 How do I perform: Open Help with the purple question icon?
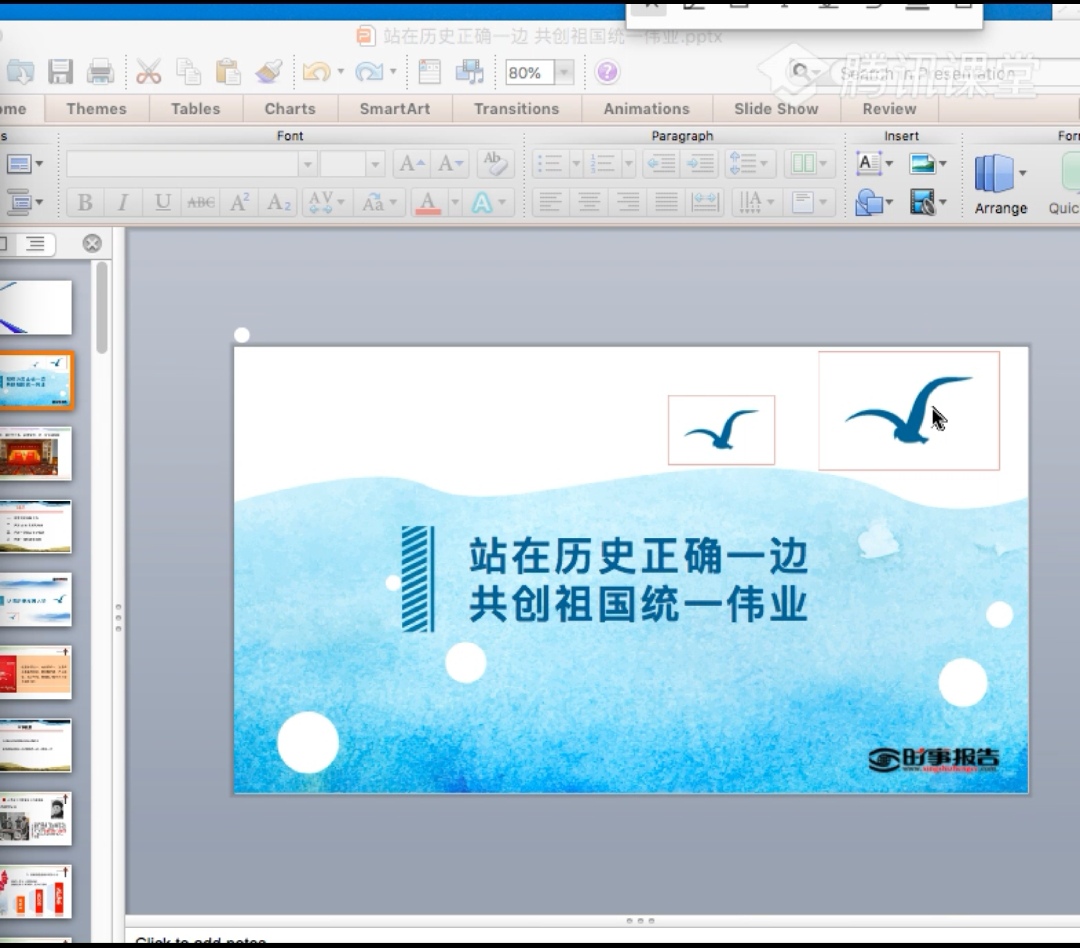coord(607,72)
